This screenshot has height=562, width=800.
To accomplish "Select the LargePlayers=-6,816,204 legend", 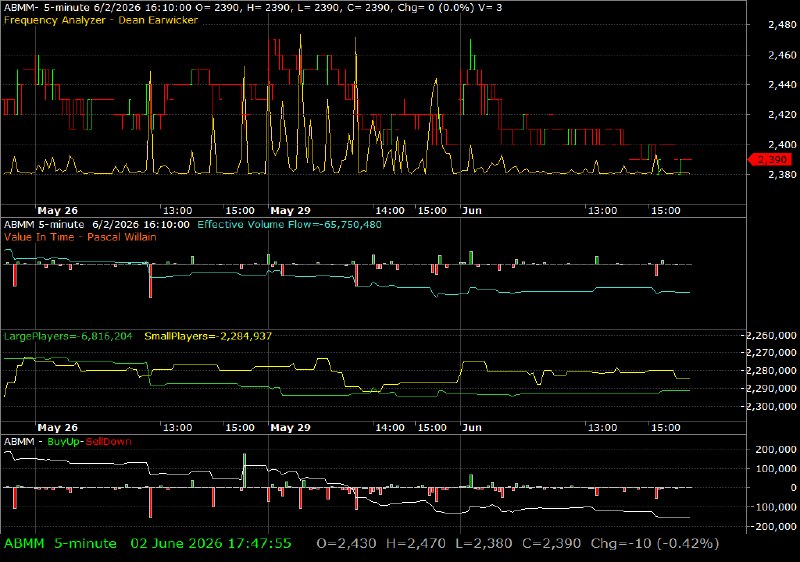I will click(68, 336).
